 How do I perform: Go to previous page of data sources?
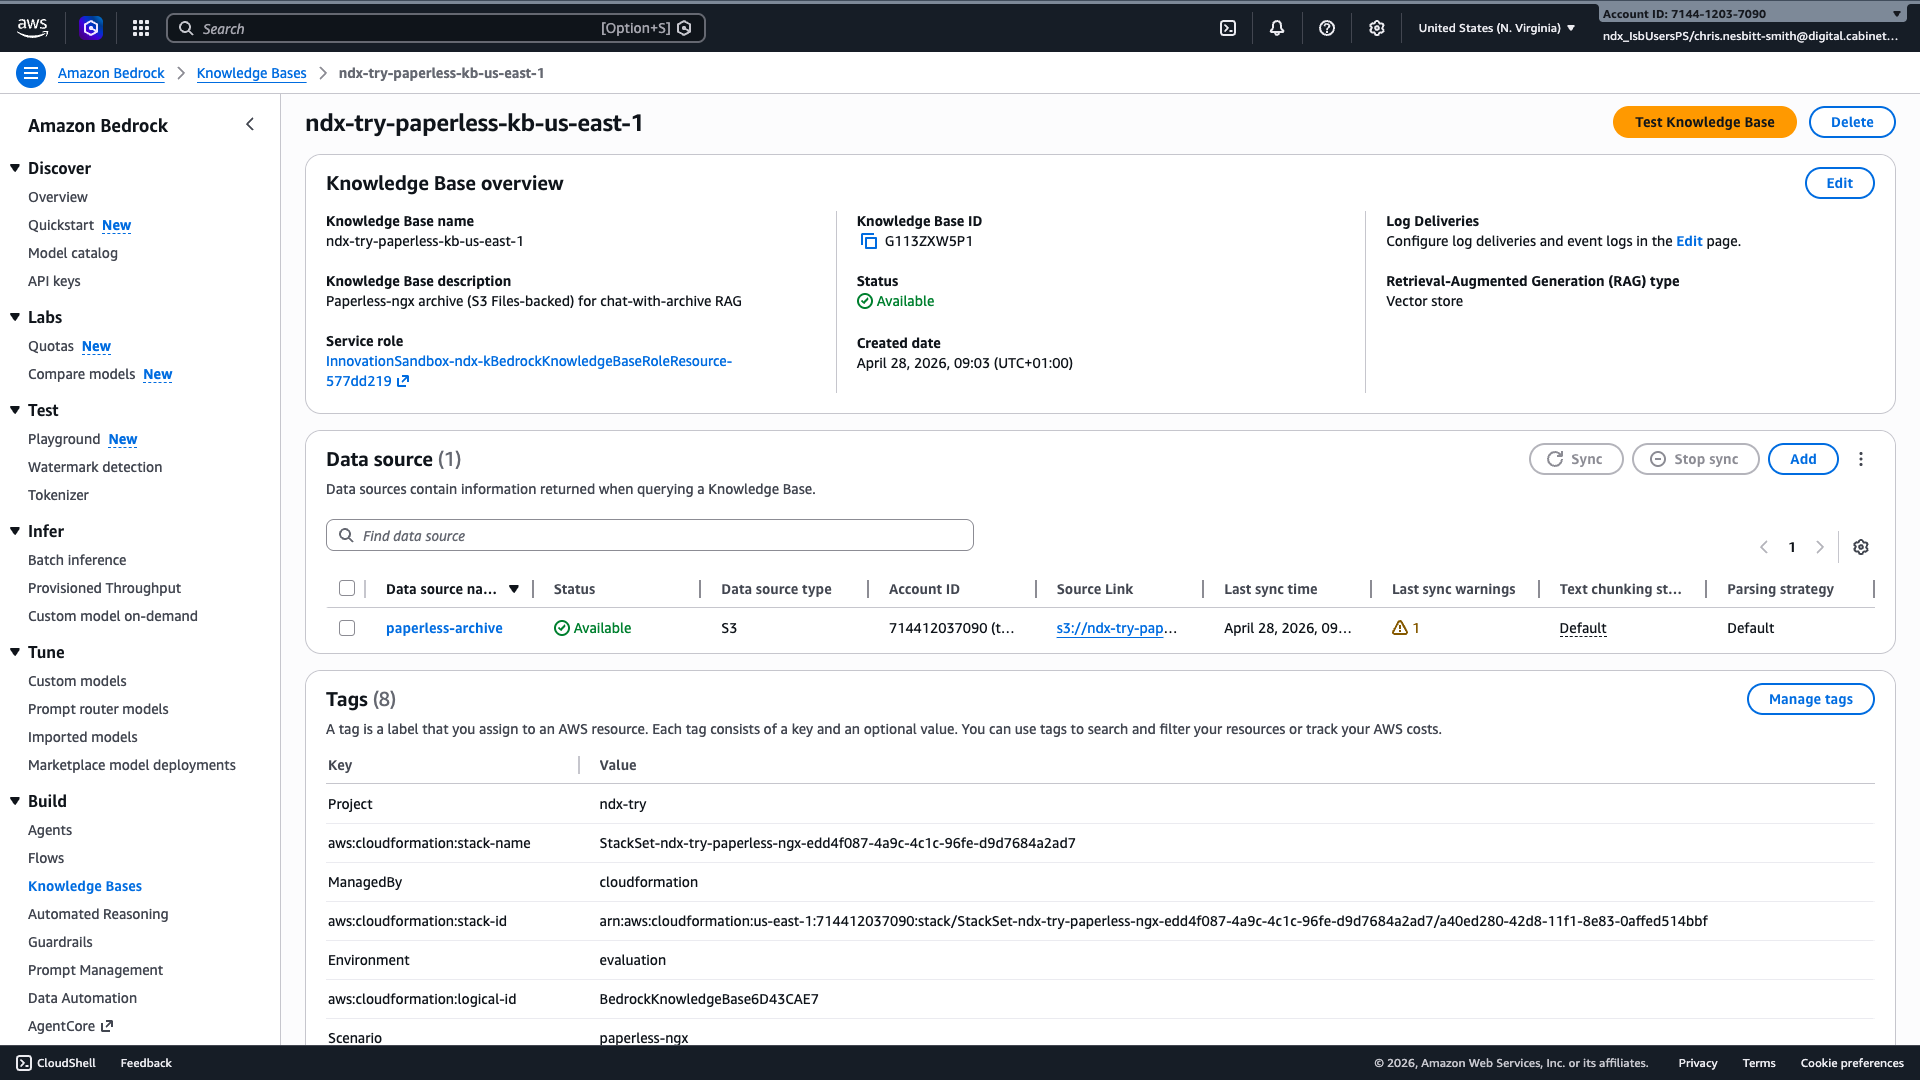(x=1764, y=547)
